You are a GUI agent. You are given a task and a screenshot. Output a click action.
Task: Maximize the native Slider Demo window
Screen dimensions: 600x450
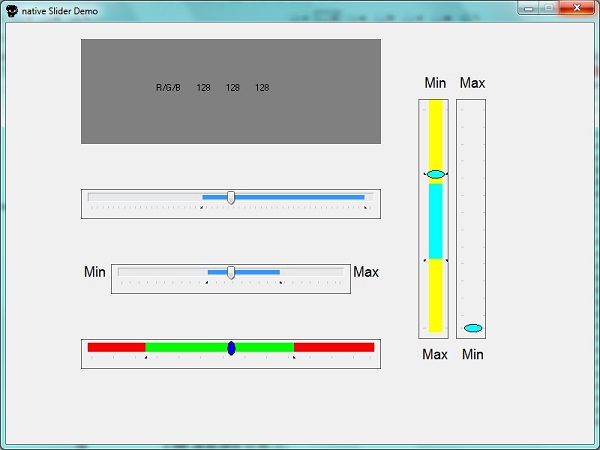[549, 8]
